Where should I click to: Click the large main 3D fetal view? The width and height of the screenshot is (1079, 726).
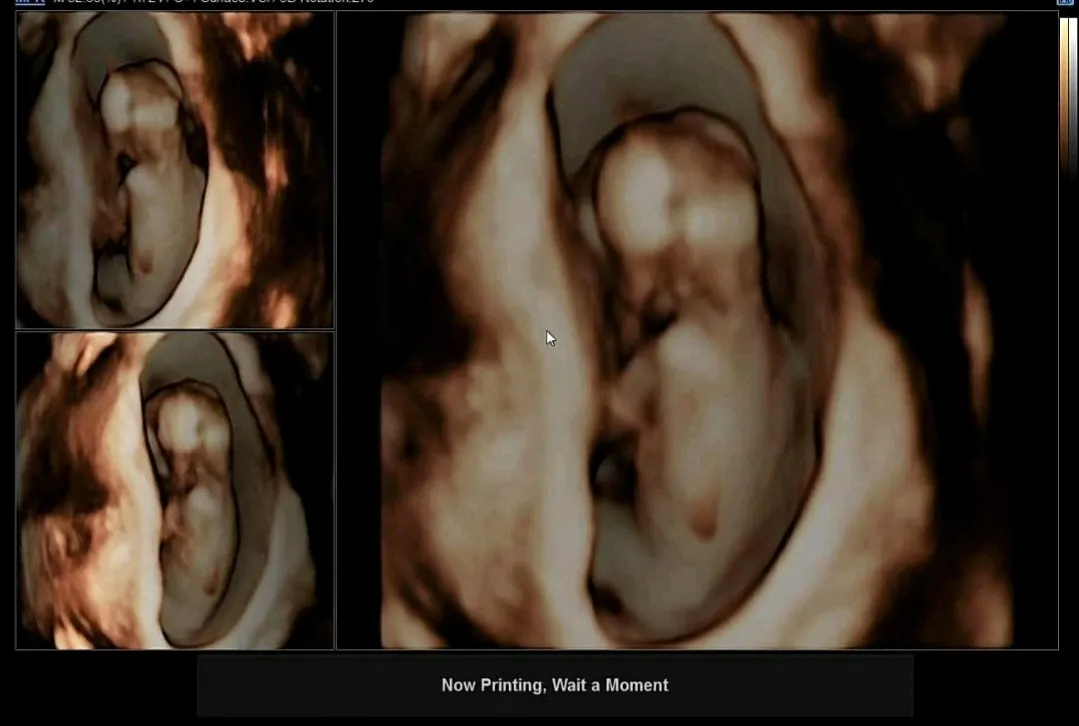click(697, 330)
